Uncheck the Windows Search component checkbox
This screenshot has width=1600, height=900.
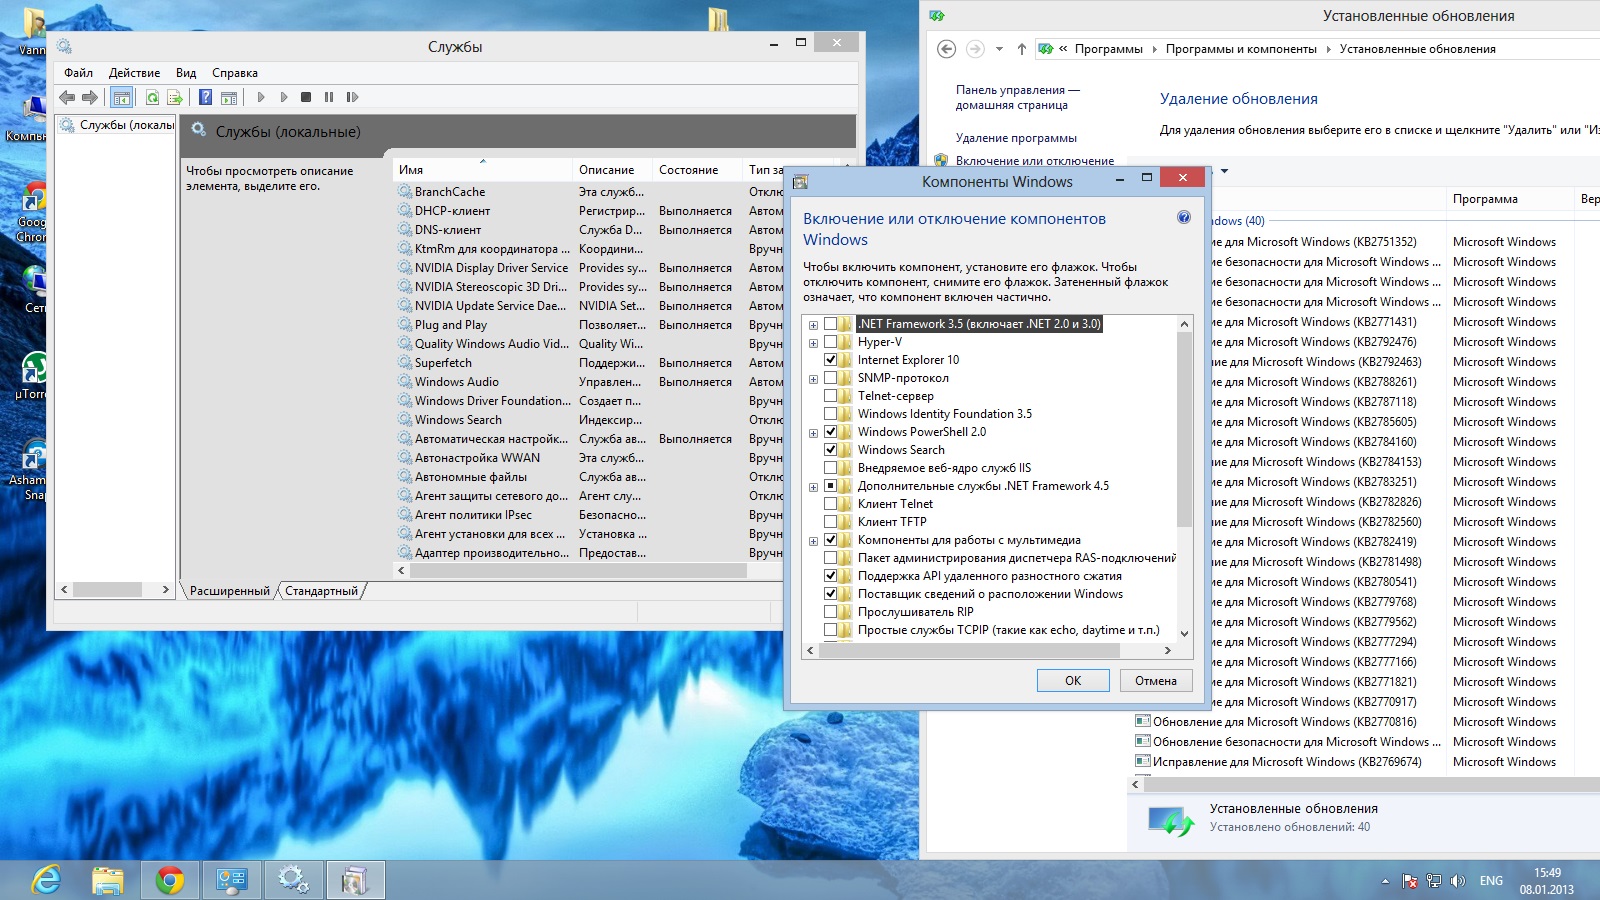click(x=830, y=450)
